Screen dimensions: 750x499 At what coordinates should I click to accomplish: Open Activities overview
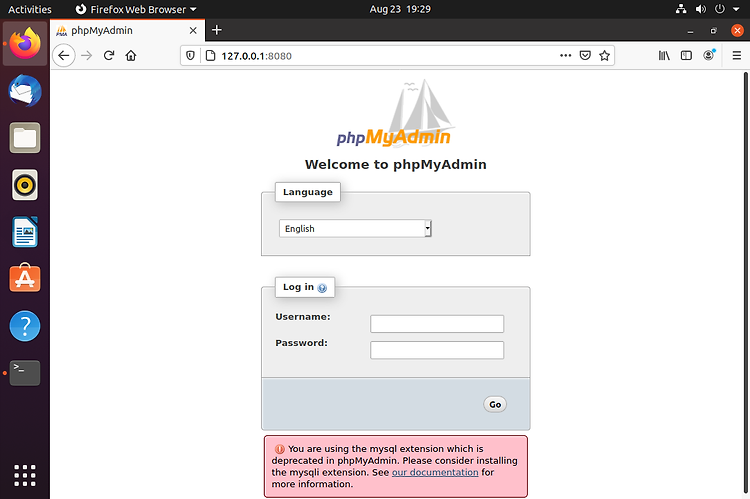[30, 9]
